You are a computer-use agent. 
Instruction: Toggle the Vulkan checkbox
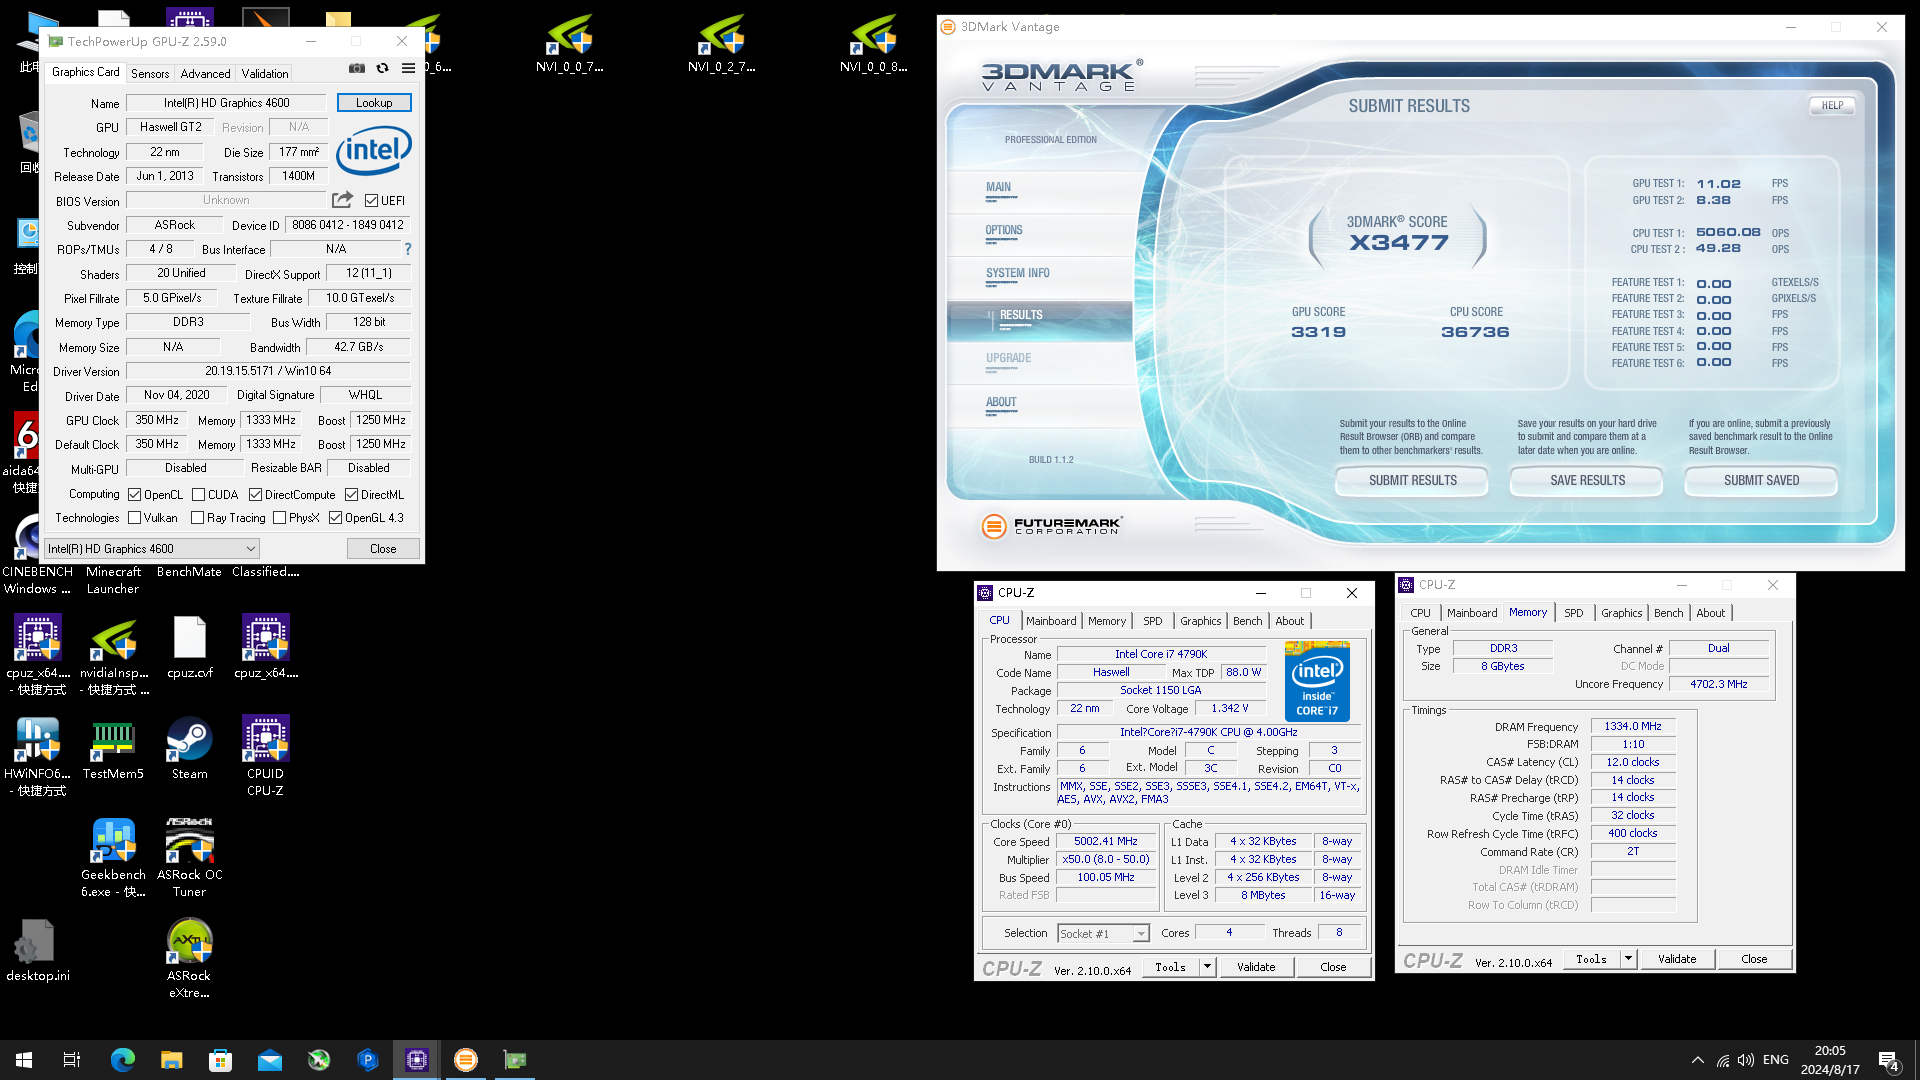134,517
